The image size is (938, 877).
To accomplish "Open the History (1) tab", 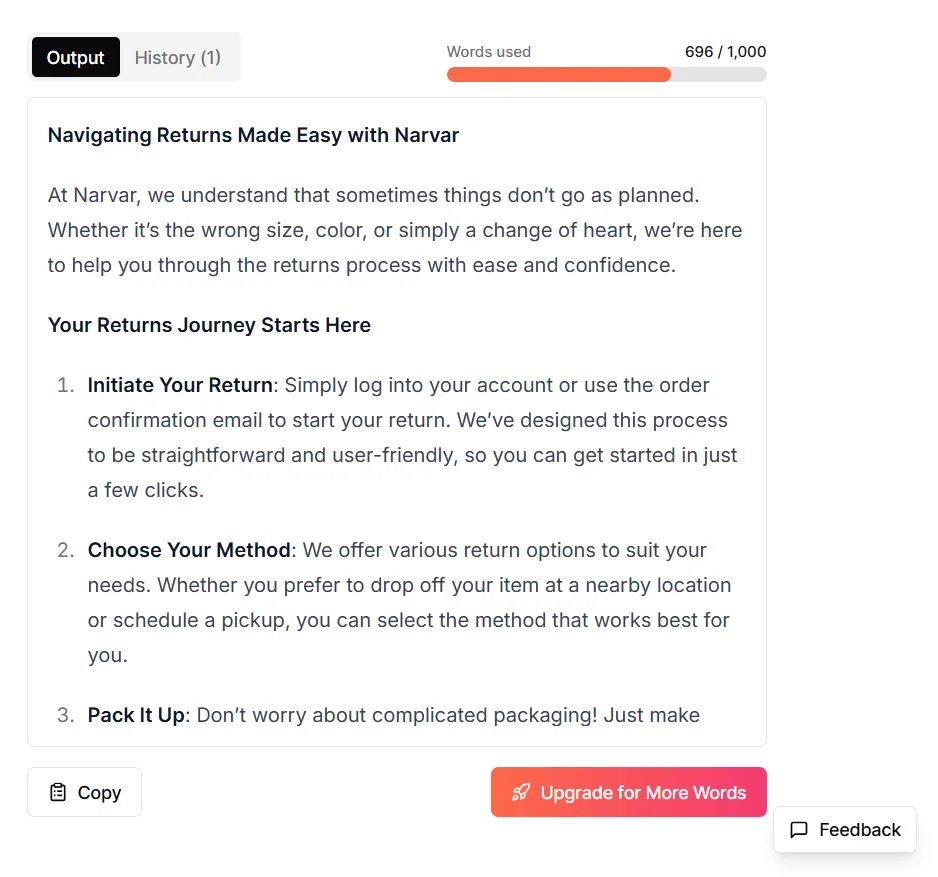I will pos(178,57).
